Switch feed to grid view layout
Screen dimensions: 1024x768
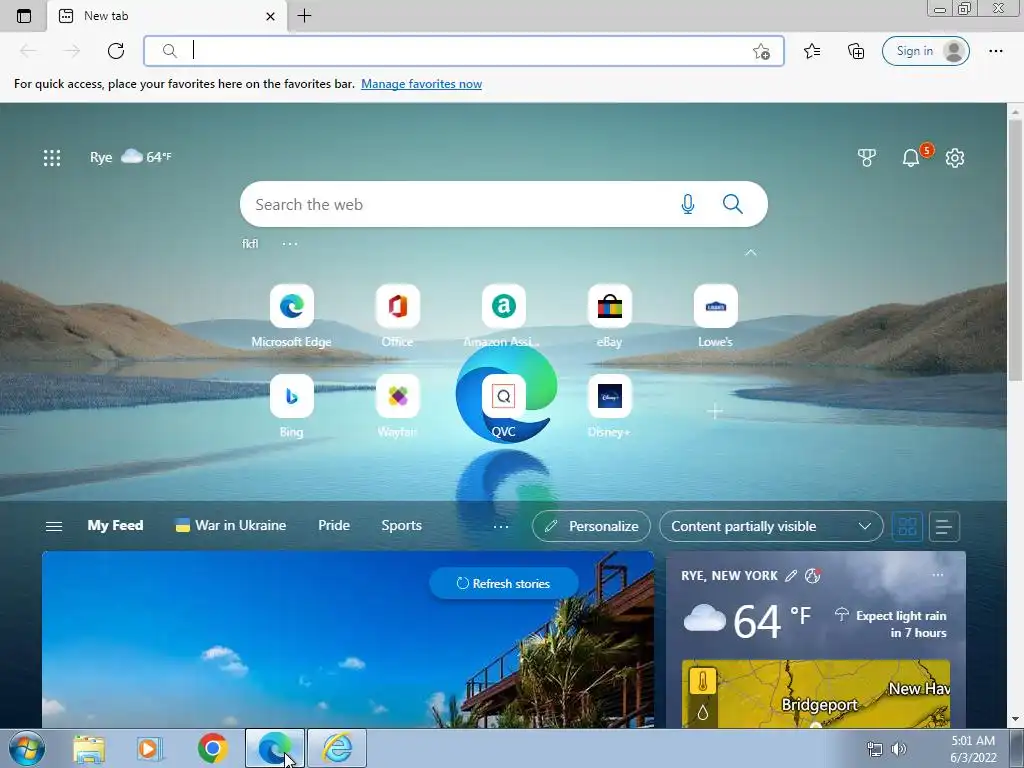click(907, 526)
